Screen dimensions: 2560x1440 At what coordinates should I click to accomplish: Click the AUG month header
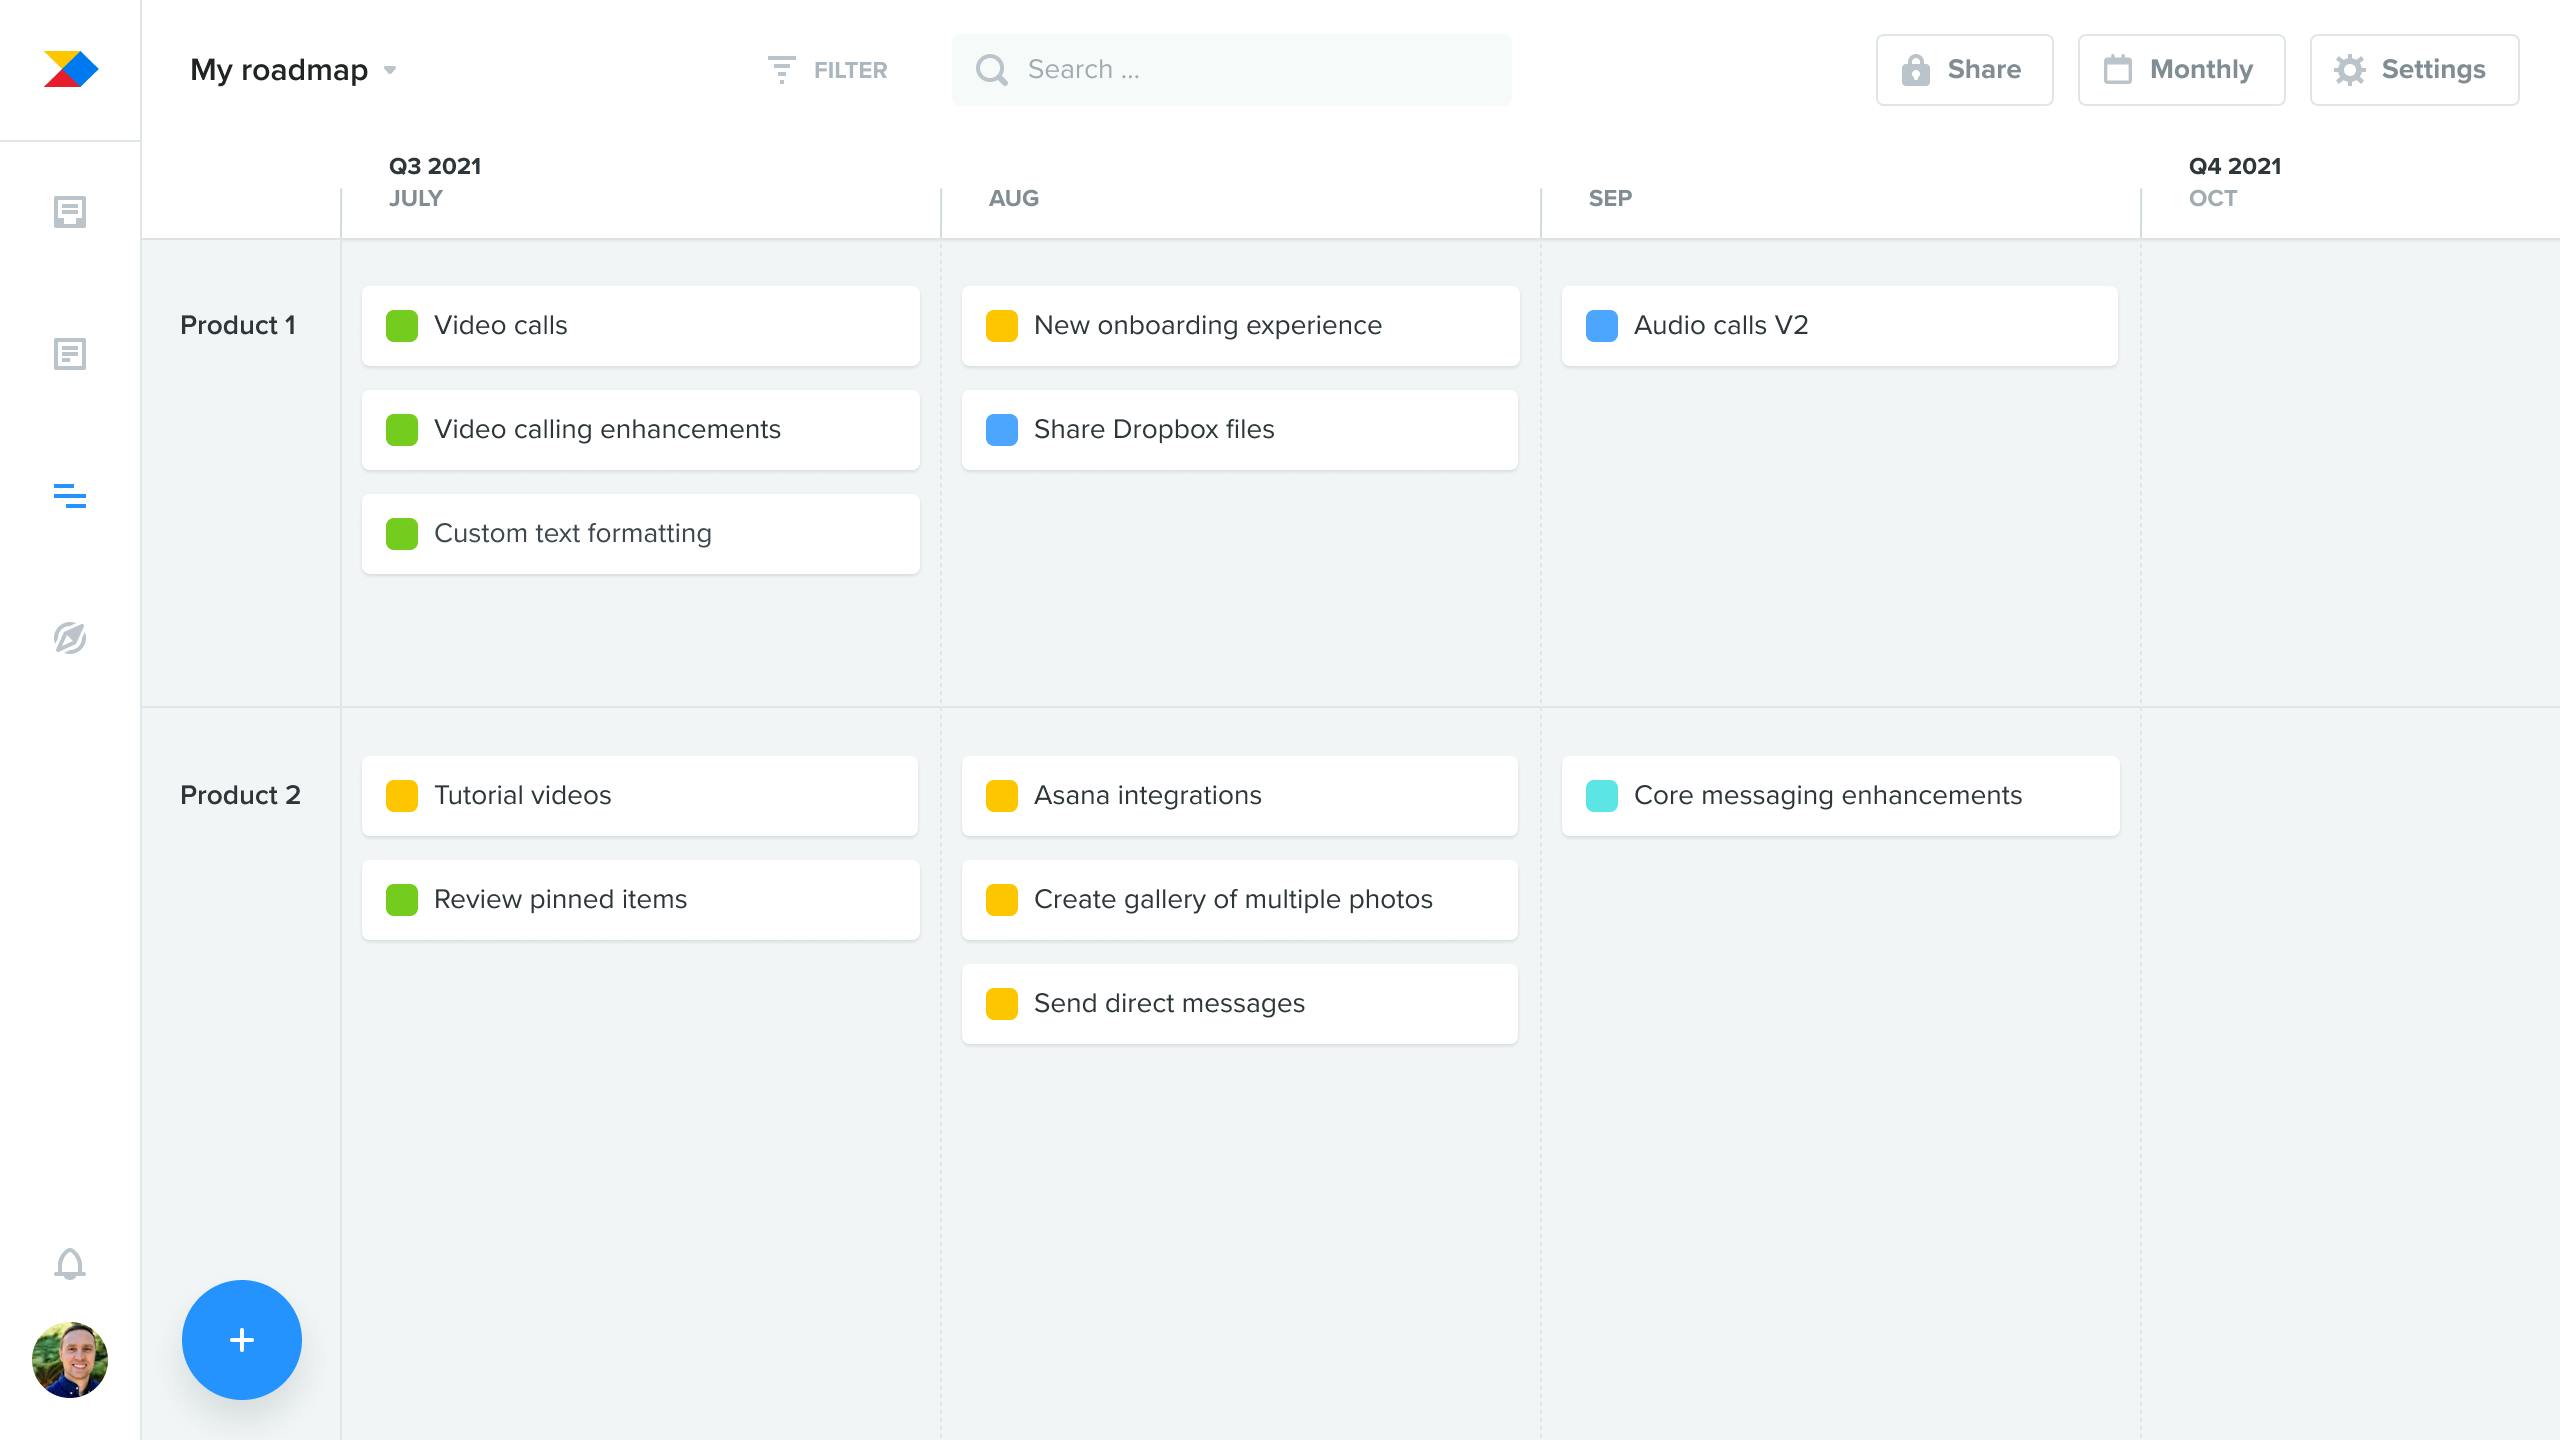(x=1014, y=198)
